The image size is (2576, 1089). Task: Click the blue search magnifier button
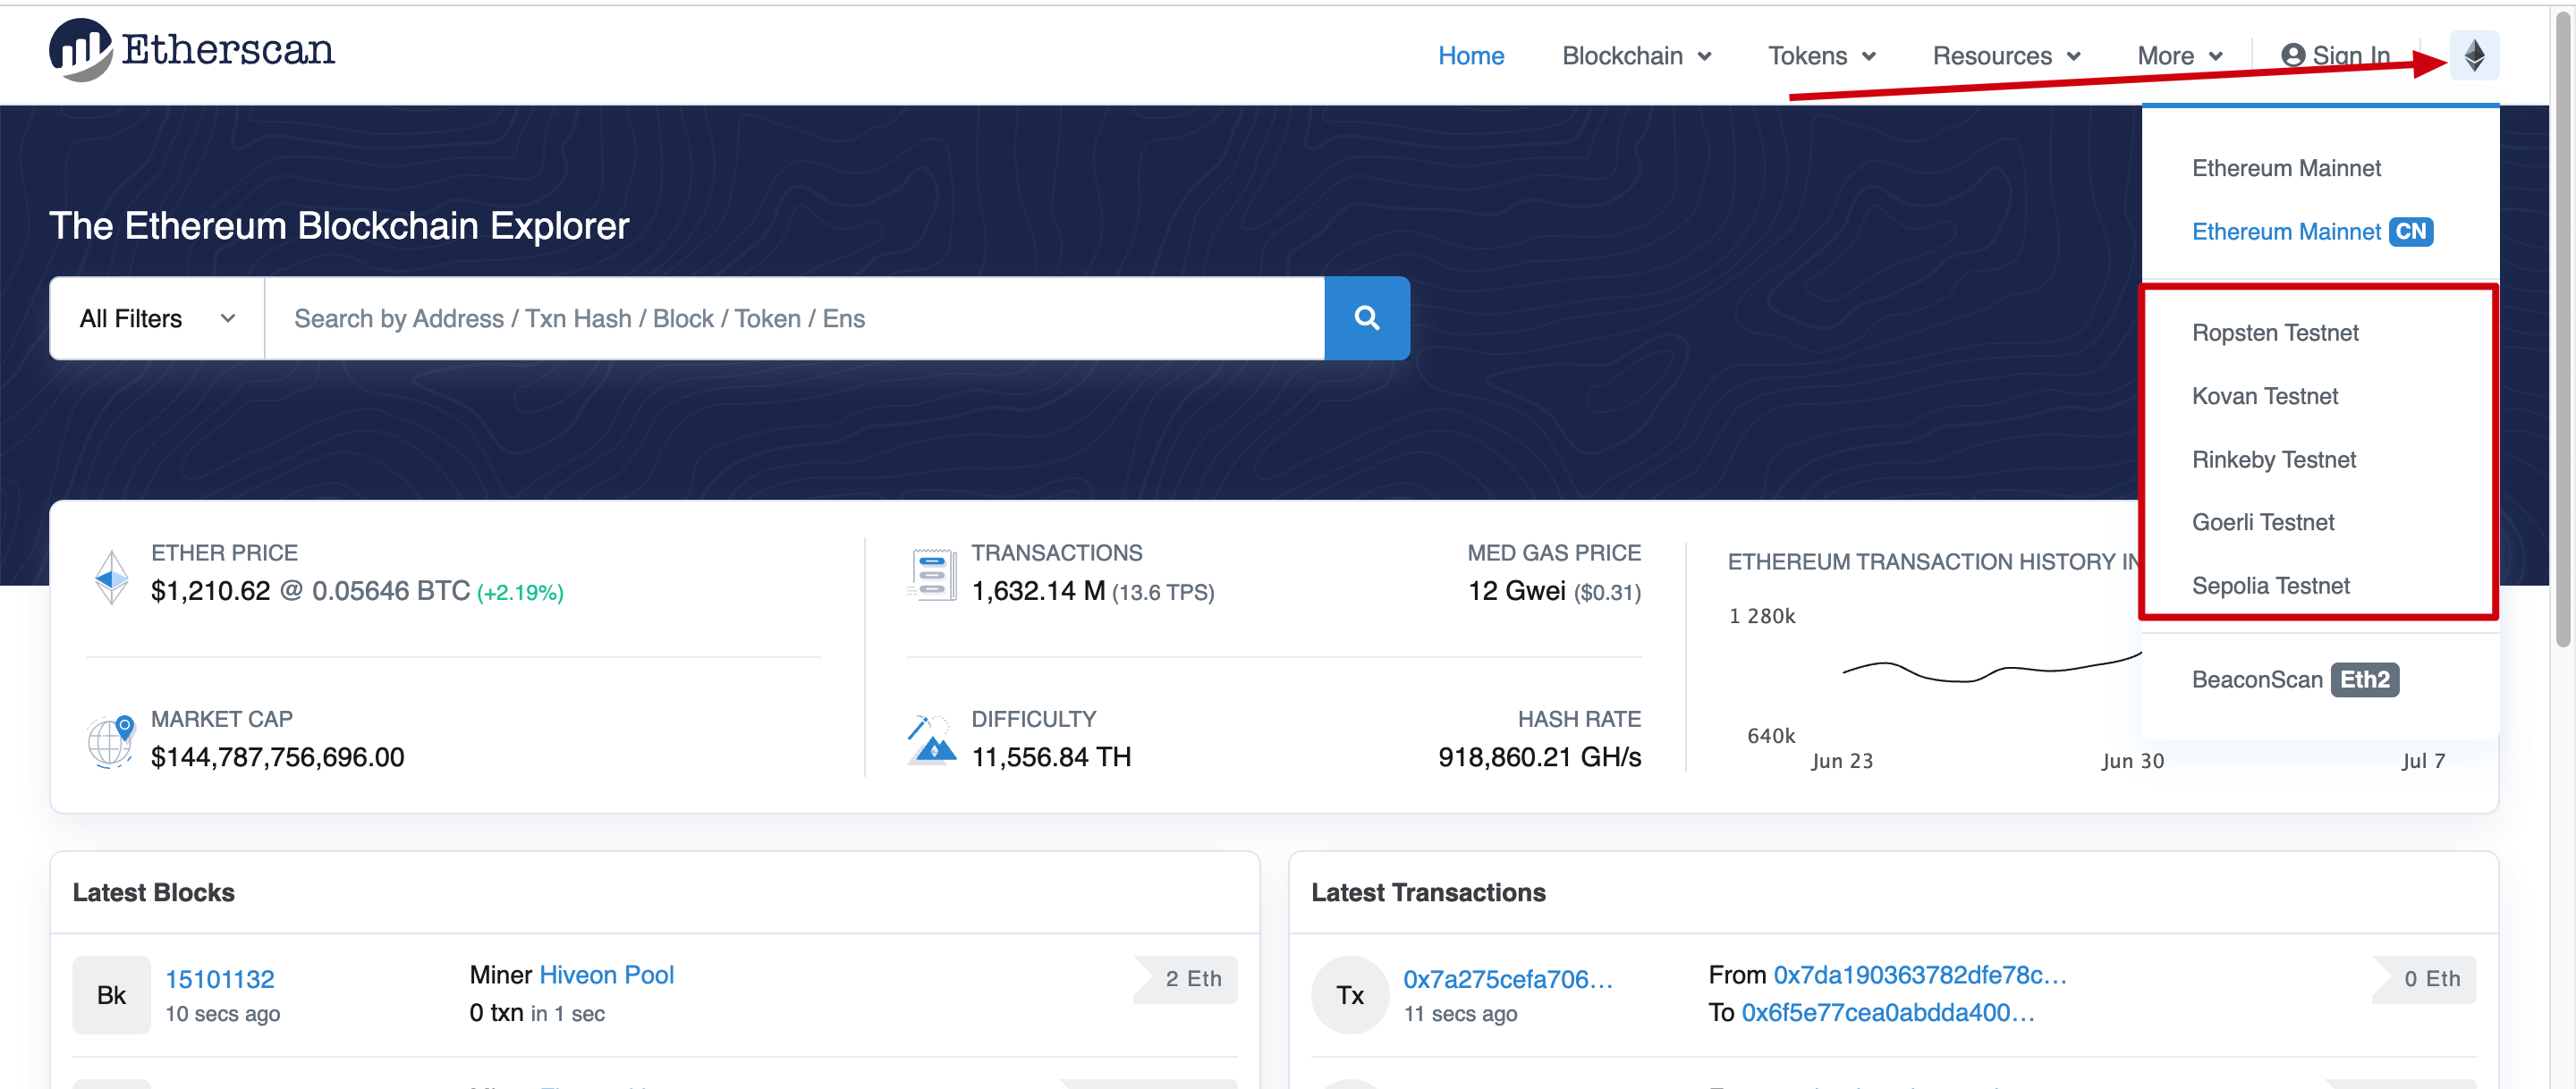(1367, 318)
